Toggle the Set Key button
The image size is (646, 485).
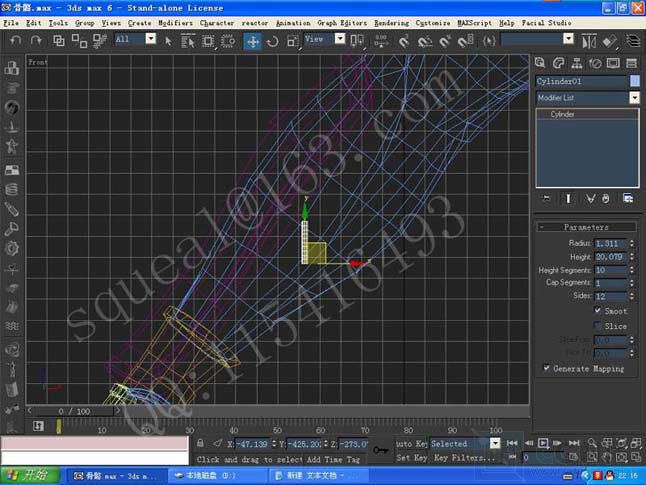pos(411,458)
